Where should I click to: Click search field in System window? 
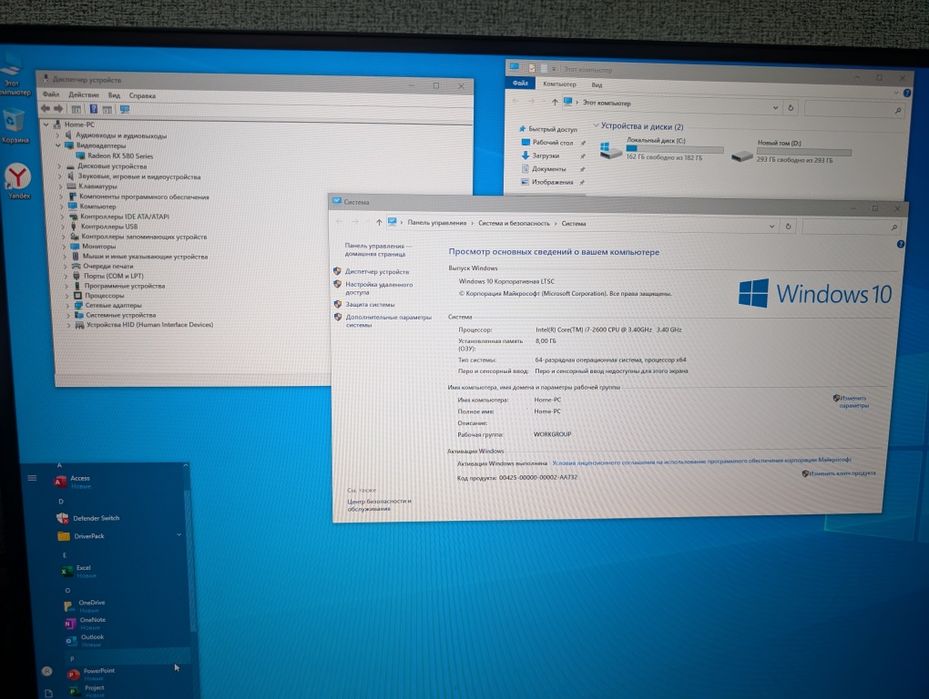point(852,227)
